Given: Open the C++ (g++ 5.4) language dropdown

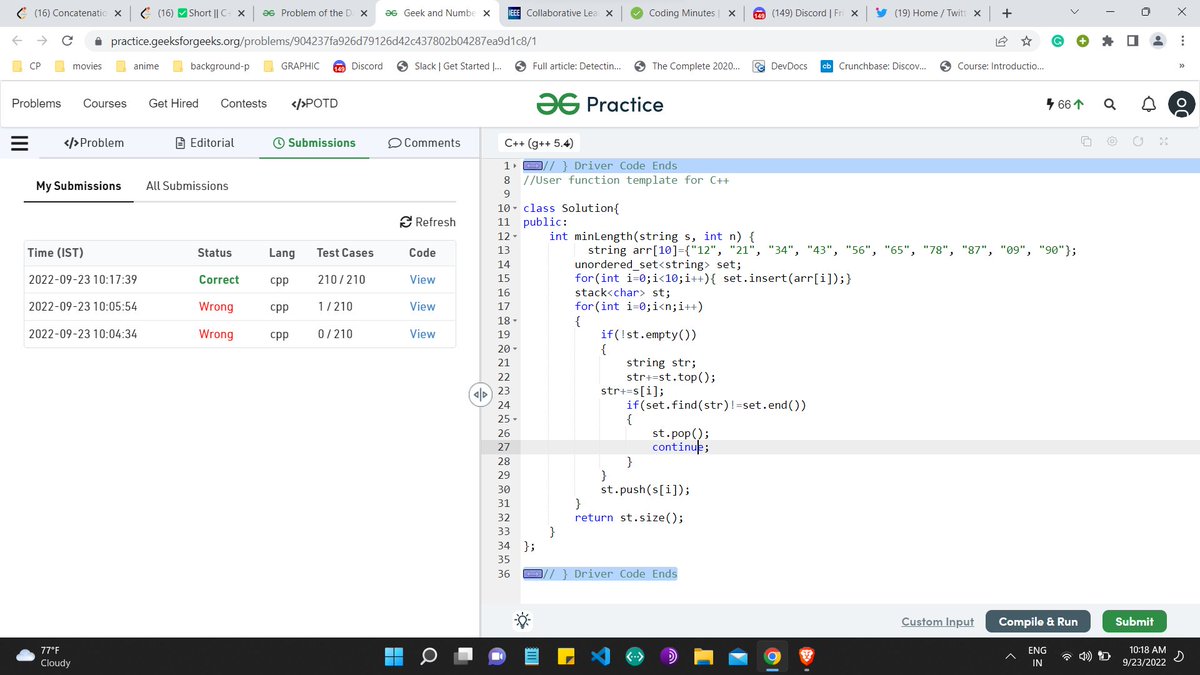Looking at the screenshot, I should click(541, 143).
